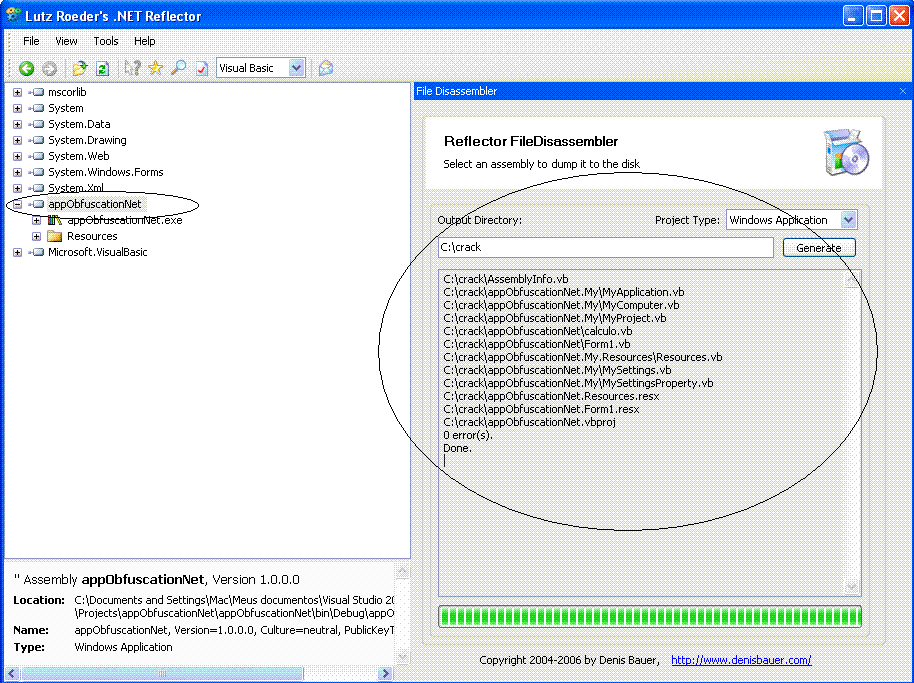Viewport: 914px width, 683px height.
Task: Open the denisbauer.com link
Action: click(x=741, y=660)
